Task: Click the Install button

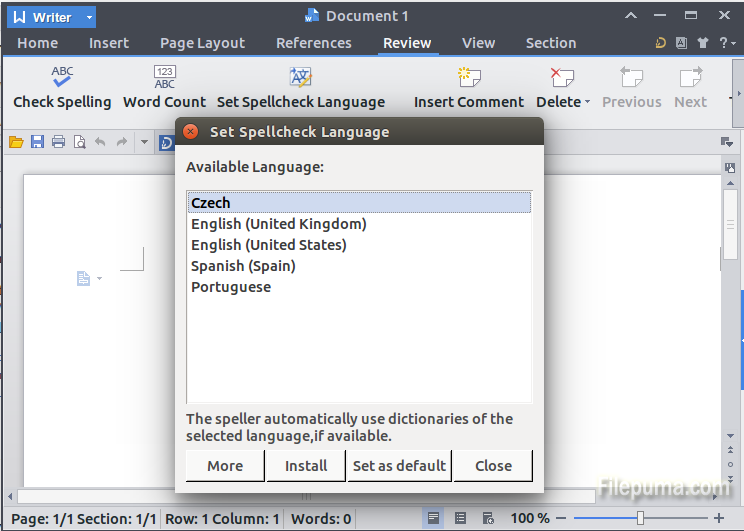Action: click(306, 466)
